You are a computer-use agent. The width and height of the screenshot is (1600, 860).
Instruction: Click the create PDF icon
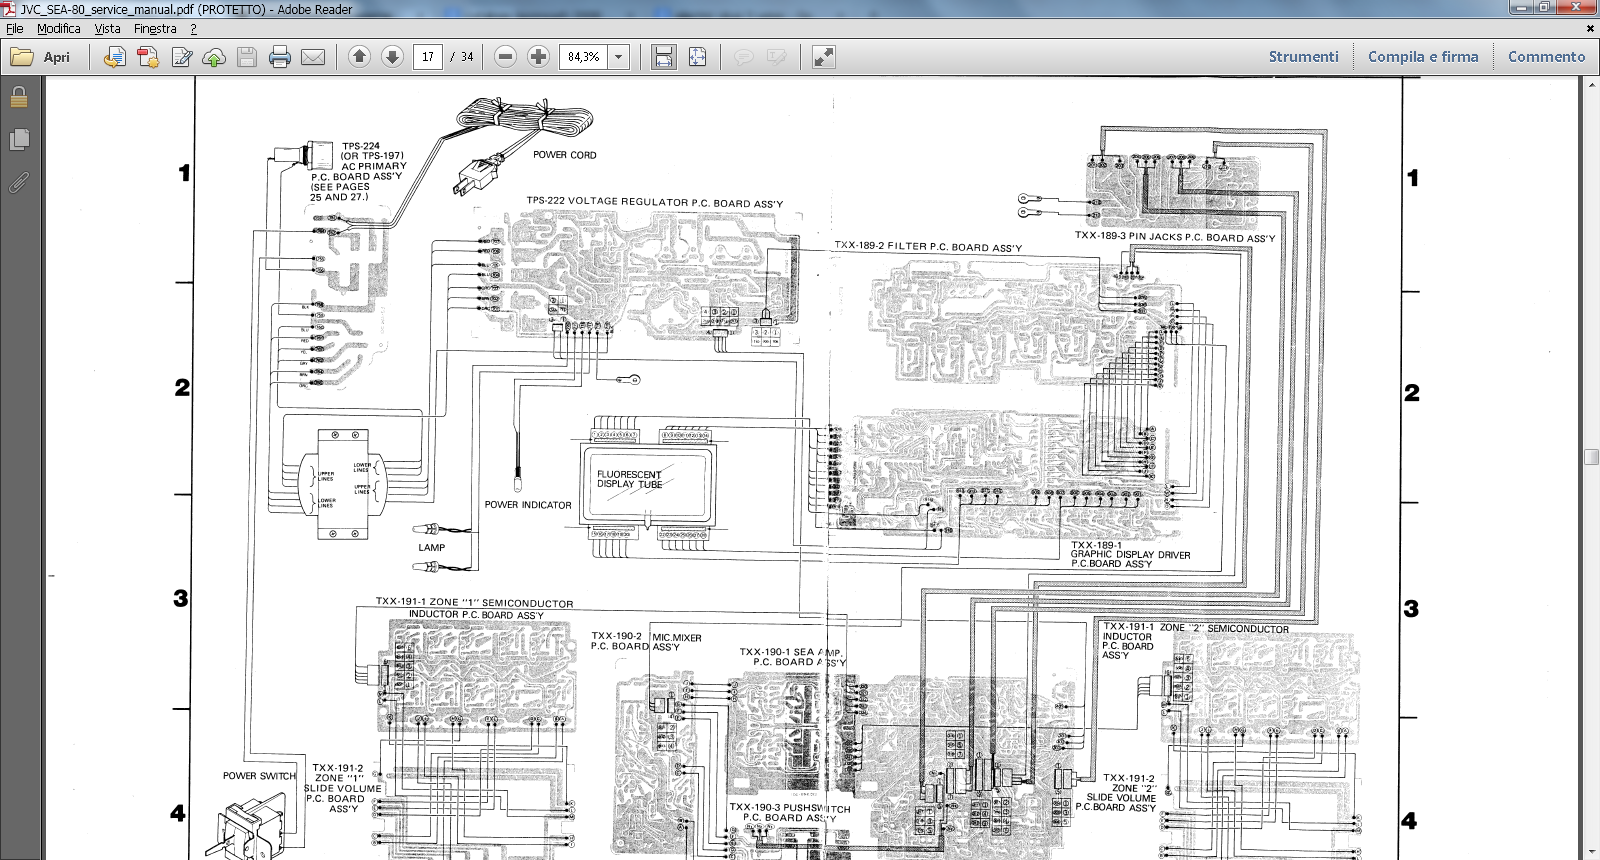coord(148,57)
